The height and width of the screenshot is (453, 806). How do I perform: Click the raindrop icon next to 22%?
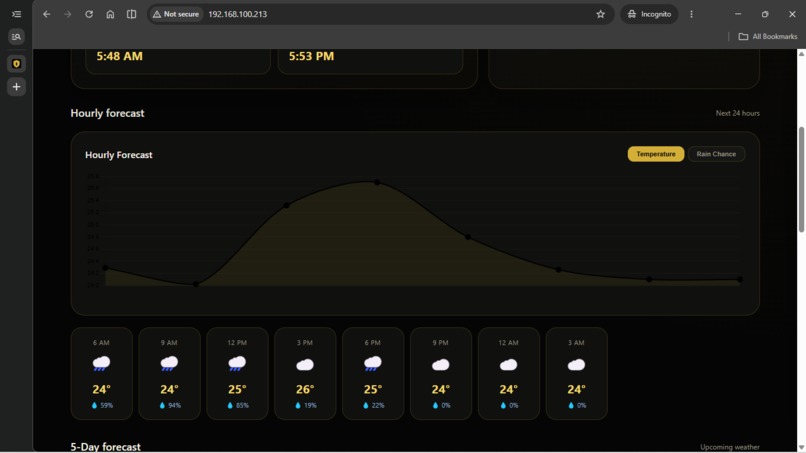365,405
